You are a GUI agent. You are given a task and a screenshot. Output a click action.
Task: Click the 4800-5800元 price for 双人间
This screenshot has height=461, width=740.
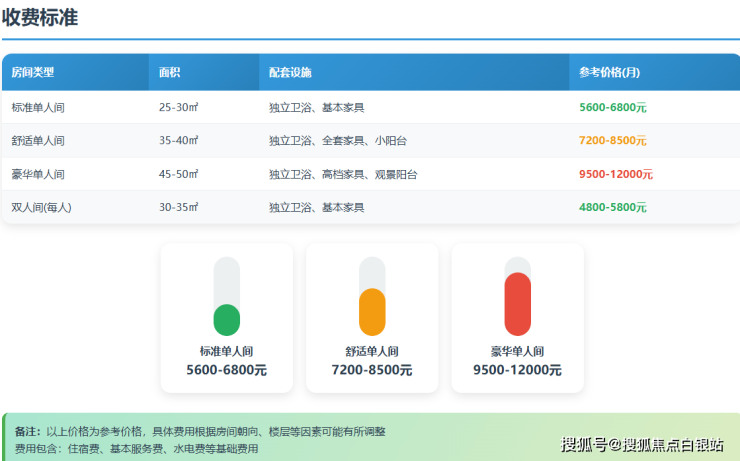point(612,207)
